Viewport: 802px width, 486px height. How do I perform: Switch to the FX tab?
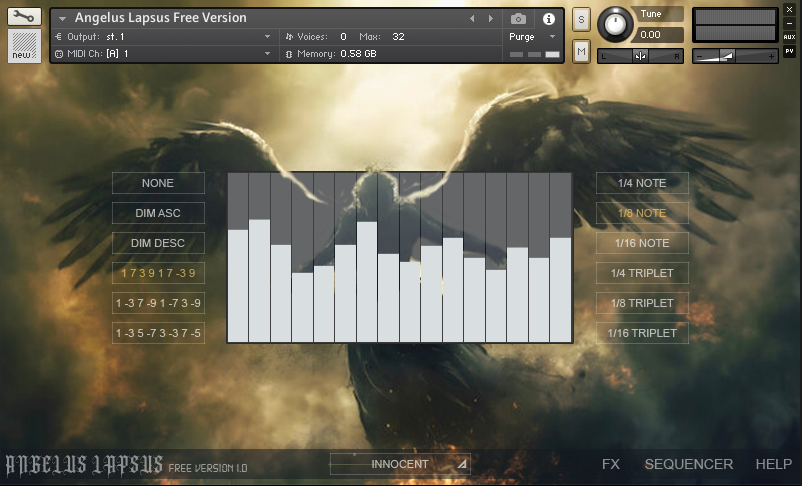(x=611, y=464)
